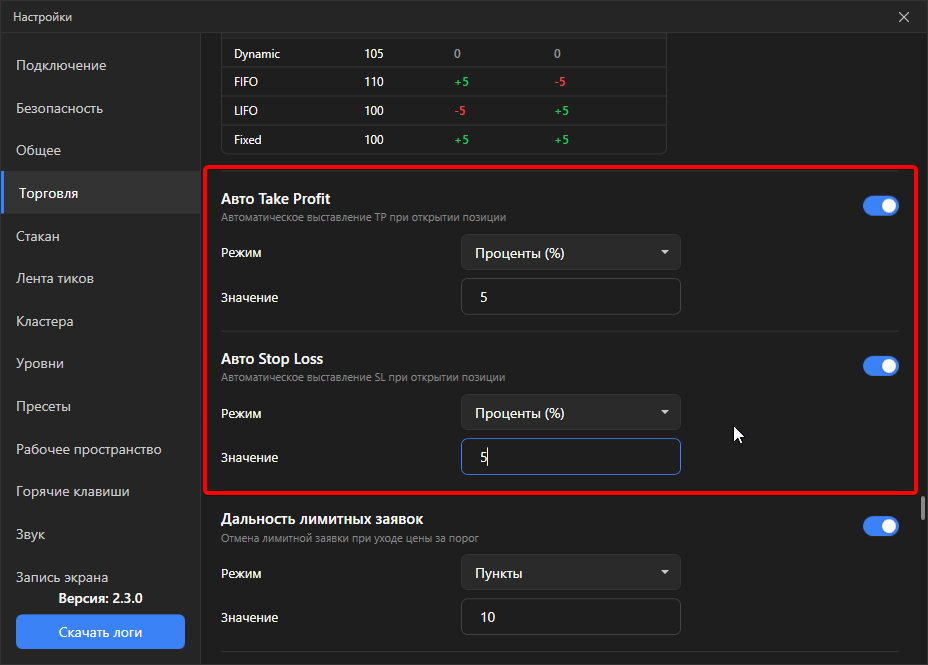928x665 pixels.
Task: Click the 105 value in Dynamic row
Action: pos(374,54)
